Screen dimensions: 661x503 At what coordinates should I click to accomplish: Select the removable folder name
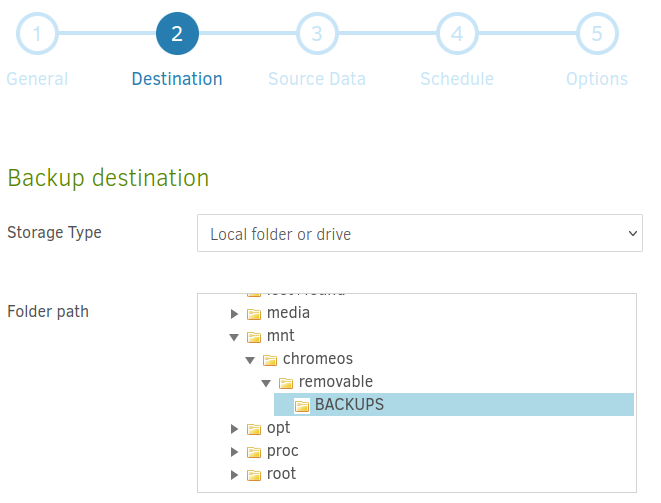click(336, 382)
